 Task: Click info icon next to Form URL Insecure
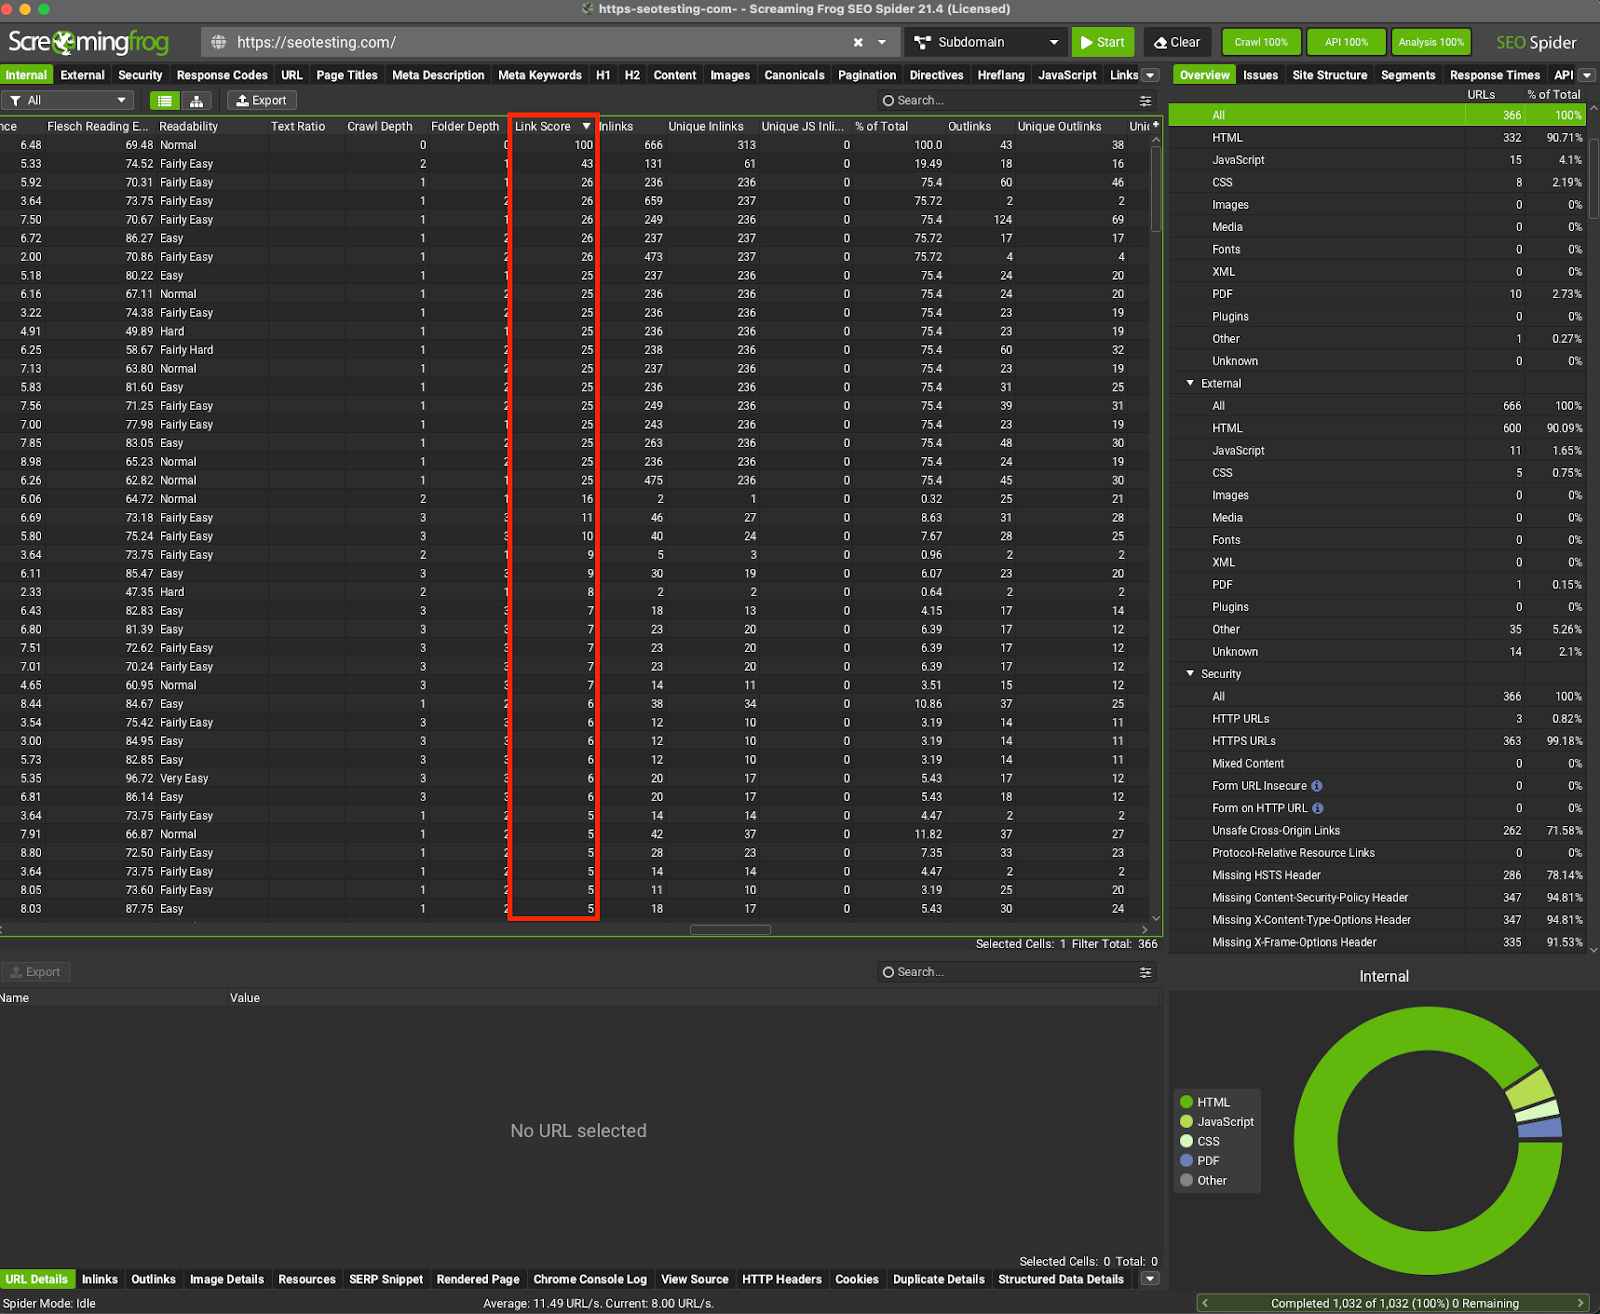click(x=1317, y=786)
